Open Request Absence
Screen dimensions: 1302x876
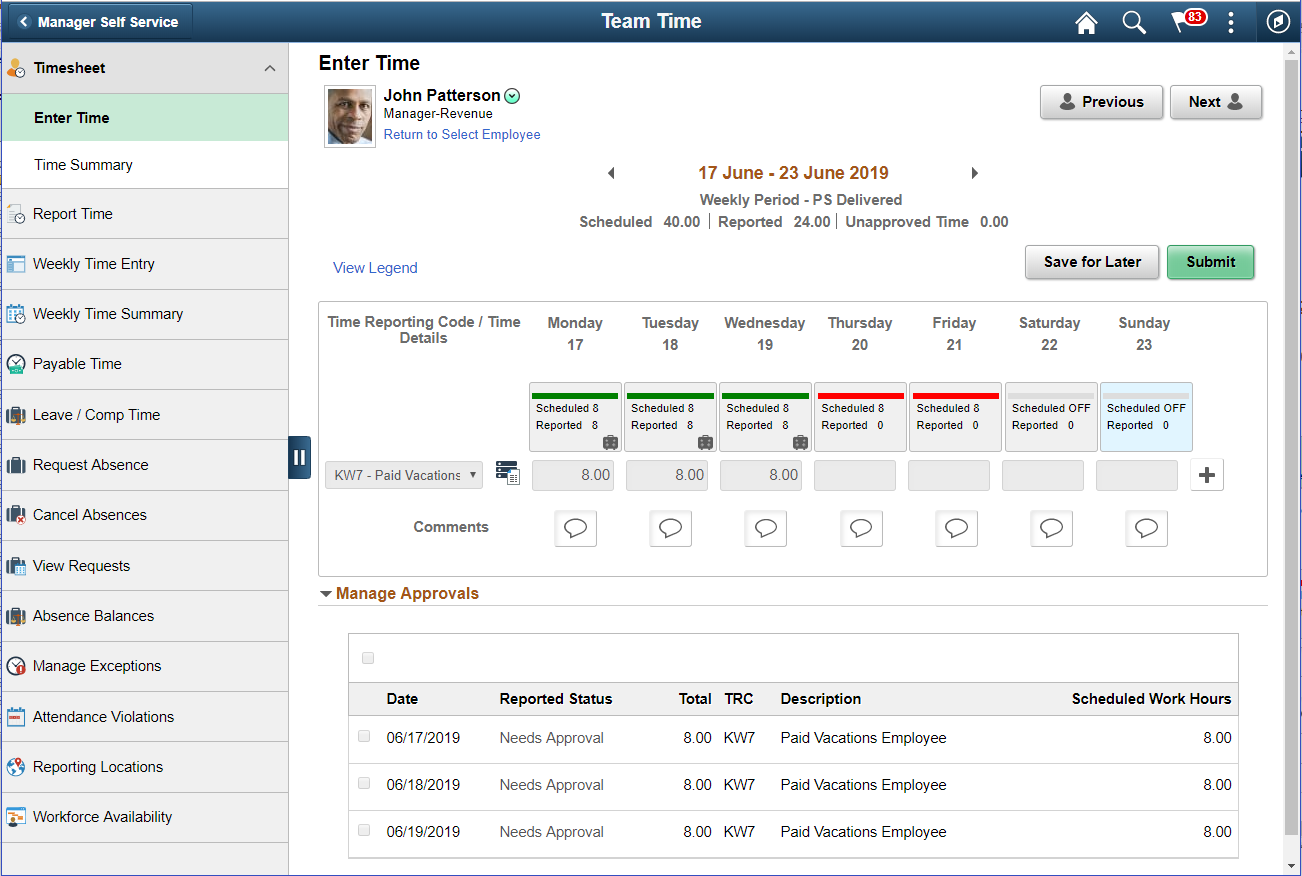click(x=144, y=465)
